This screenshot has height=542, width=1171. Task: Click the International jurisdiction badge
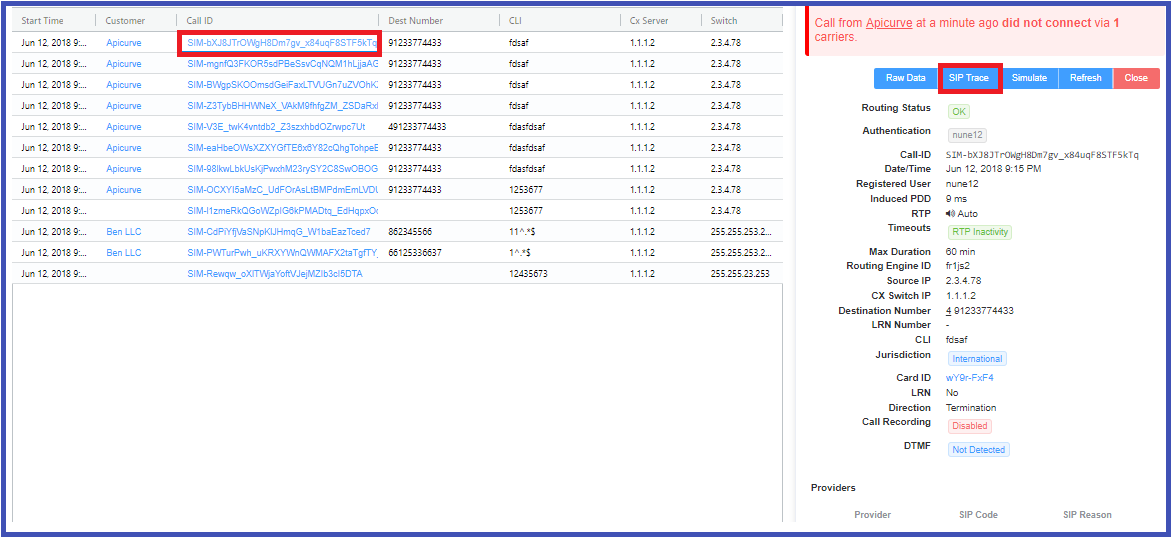coord(977,359)
